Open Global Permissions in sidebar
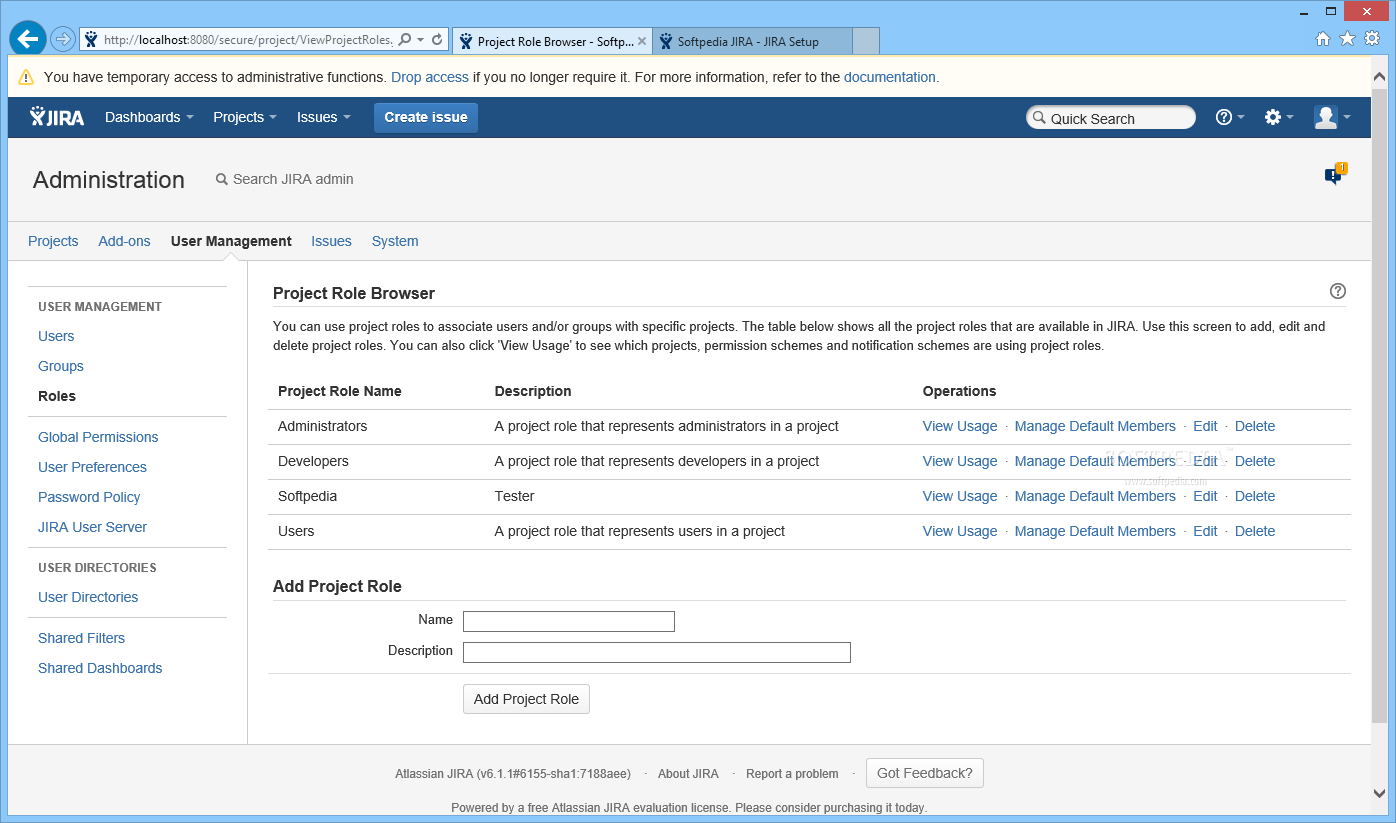 98,437
